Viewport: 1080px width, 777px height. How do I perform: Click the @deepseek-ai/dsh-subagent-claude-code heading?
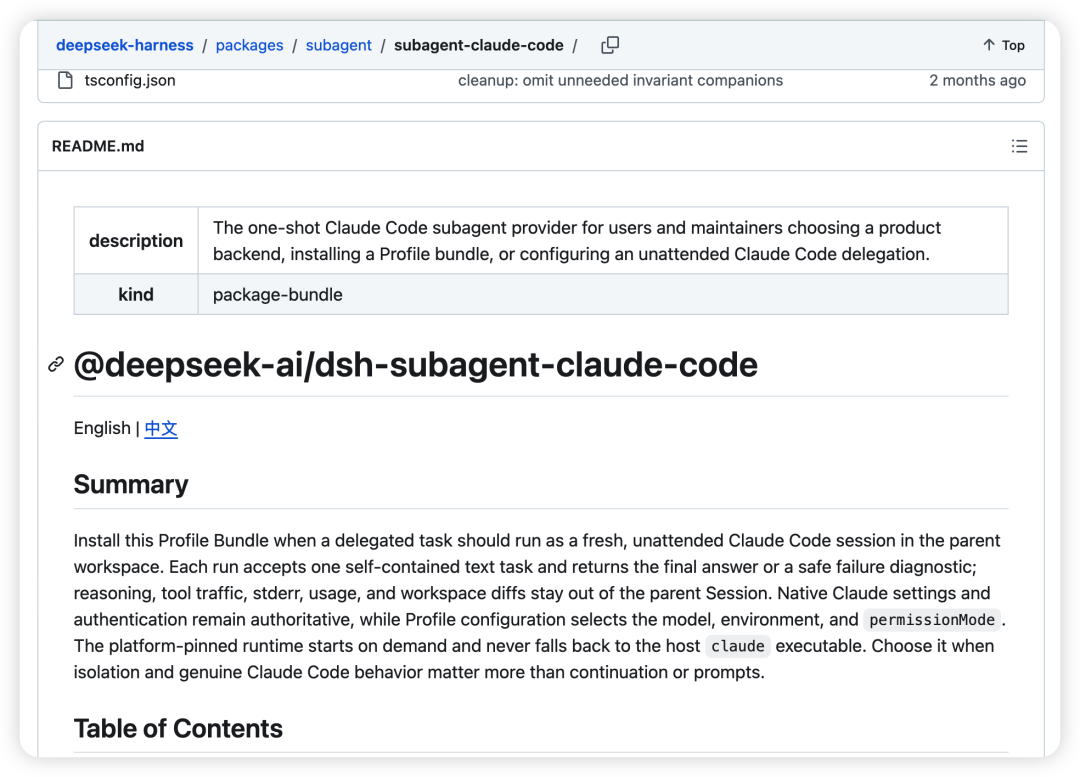tap(415, 364)
